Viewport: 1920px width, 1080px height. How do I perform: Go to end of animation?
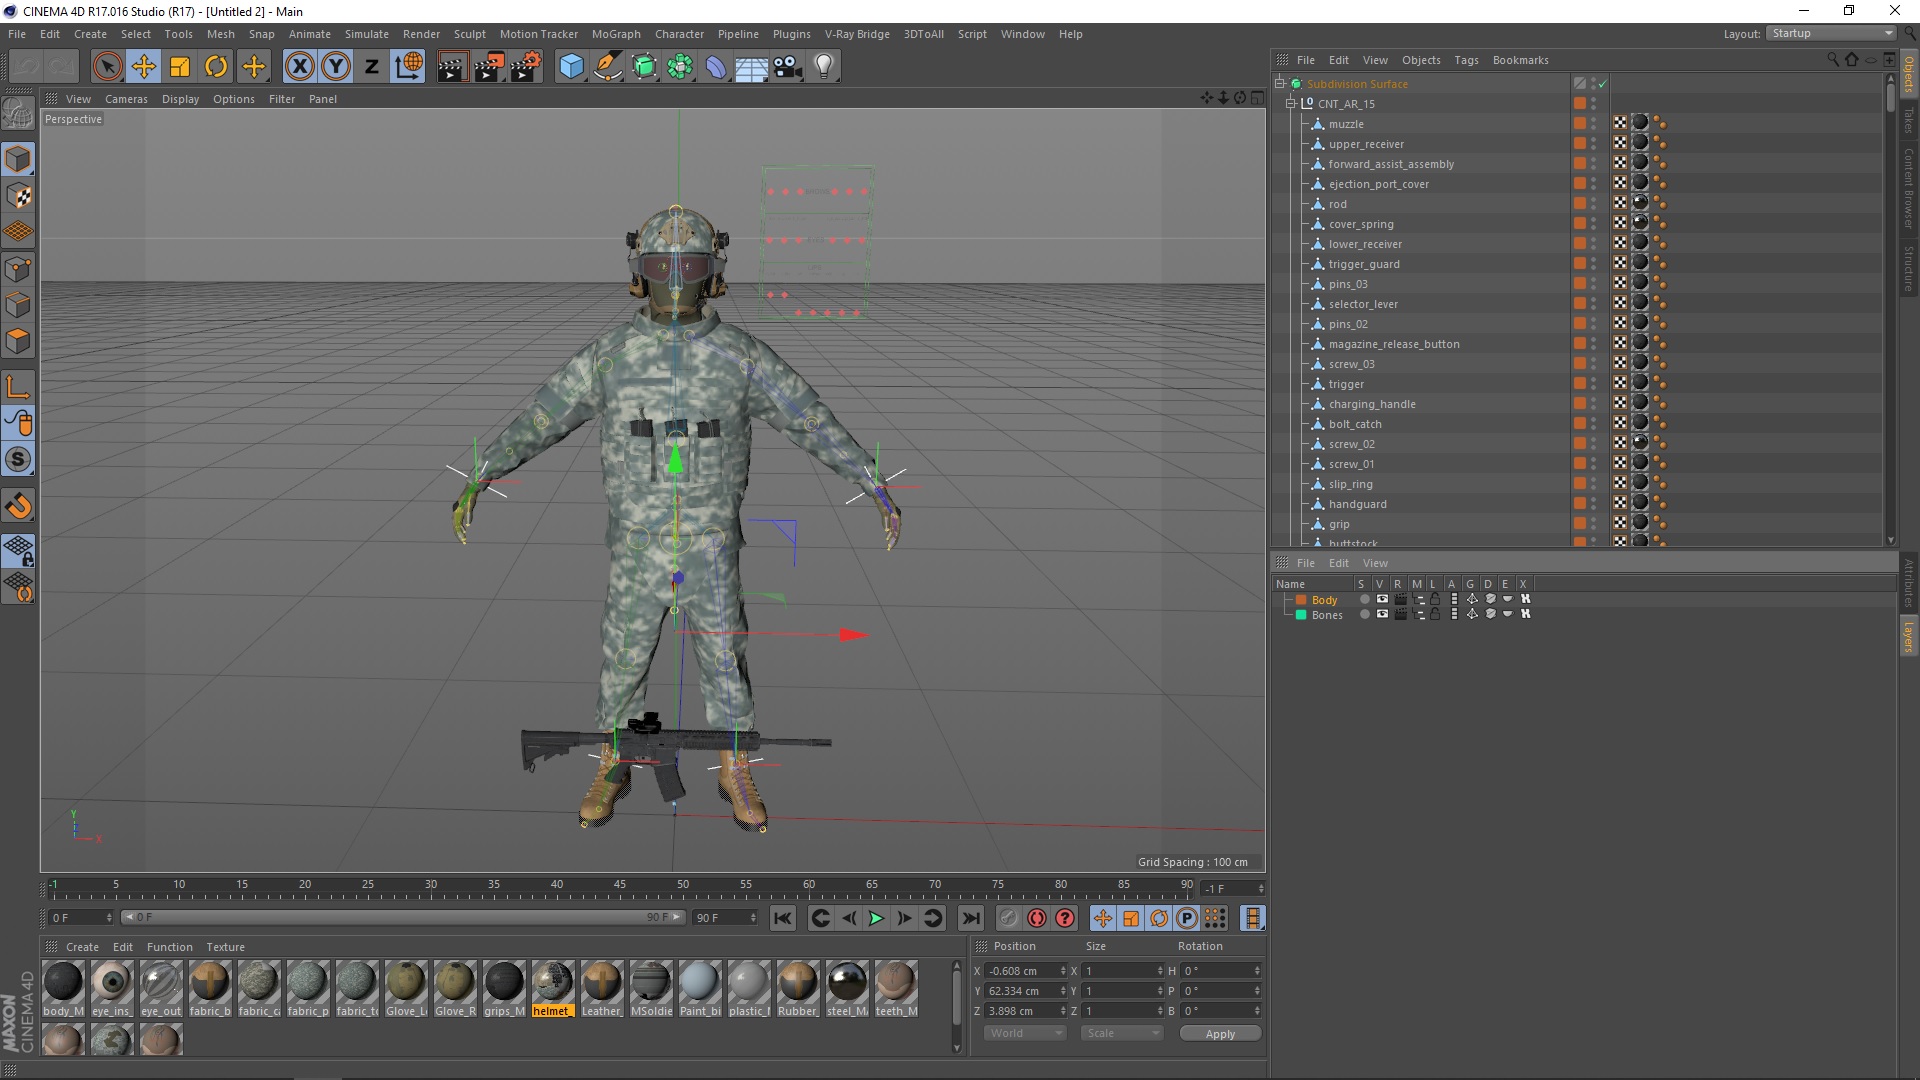[970, 918]
